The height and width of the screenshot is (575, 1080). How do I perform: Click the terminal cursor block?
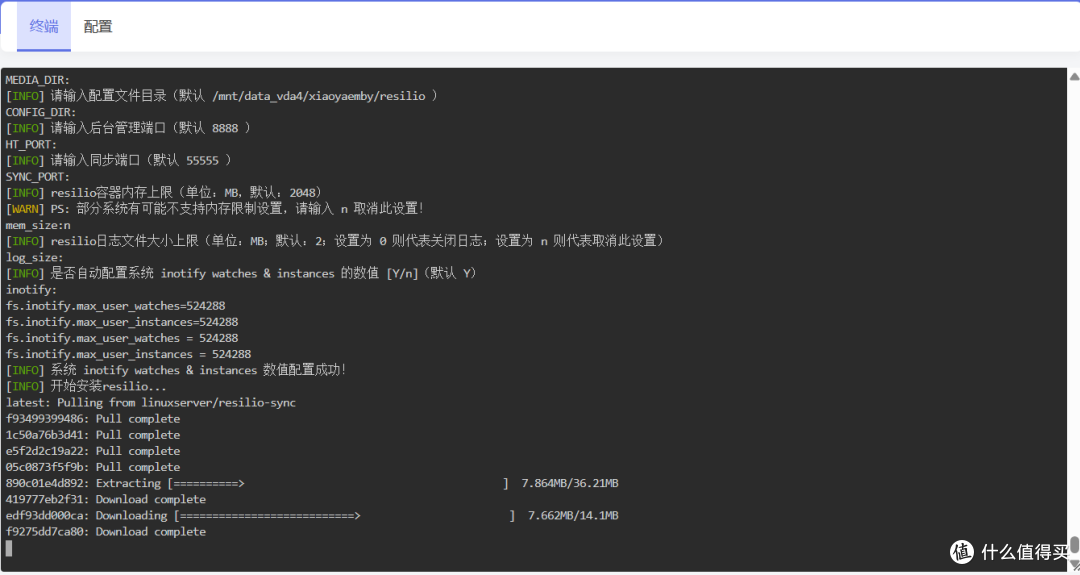click(x=9, y=547)
